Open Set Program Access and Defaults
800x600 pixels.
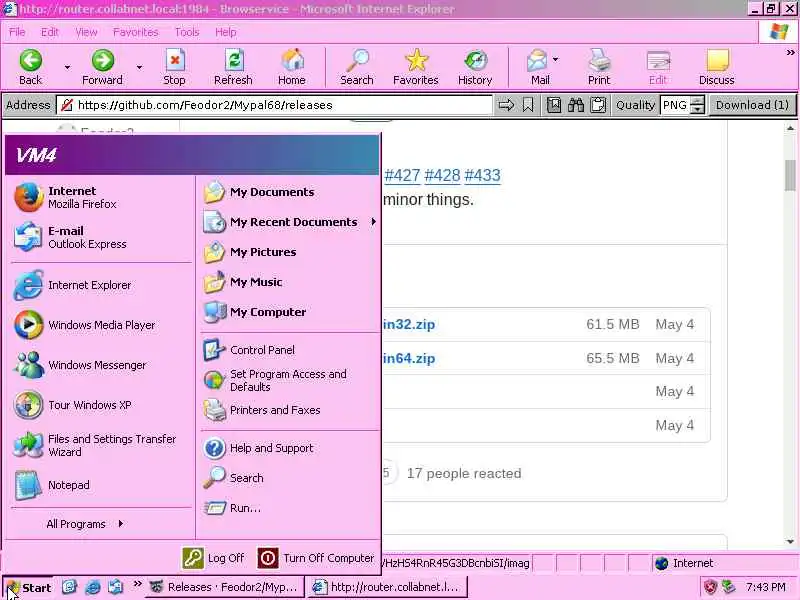[289, 381]
